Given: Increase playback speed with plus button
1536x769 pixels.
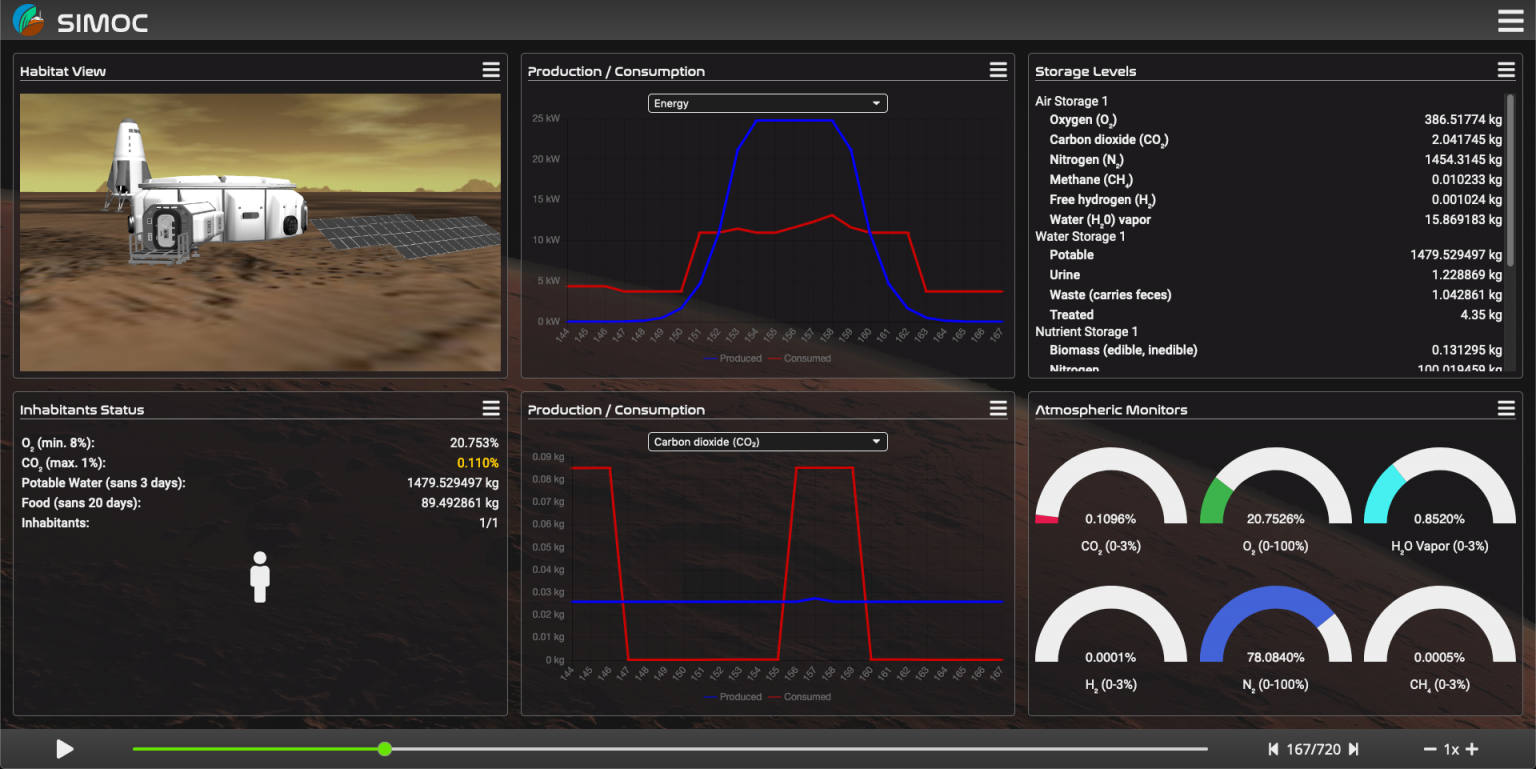Looking at the screenshot, I should tap(1472, 749).
